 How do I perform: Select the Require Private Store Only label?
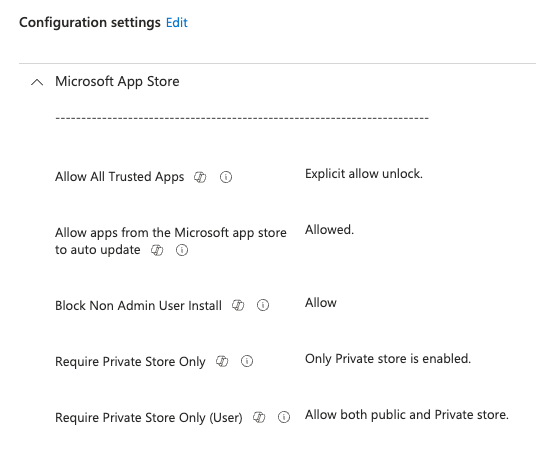coord(130,362)
